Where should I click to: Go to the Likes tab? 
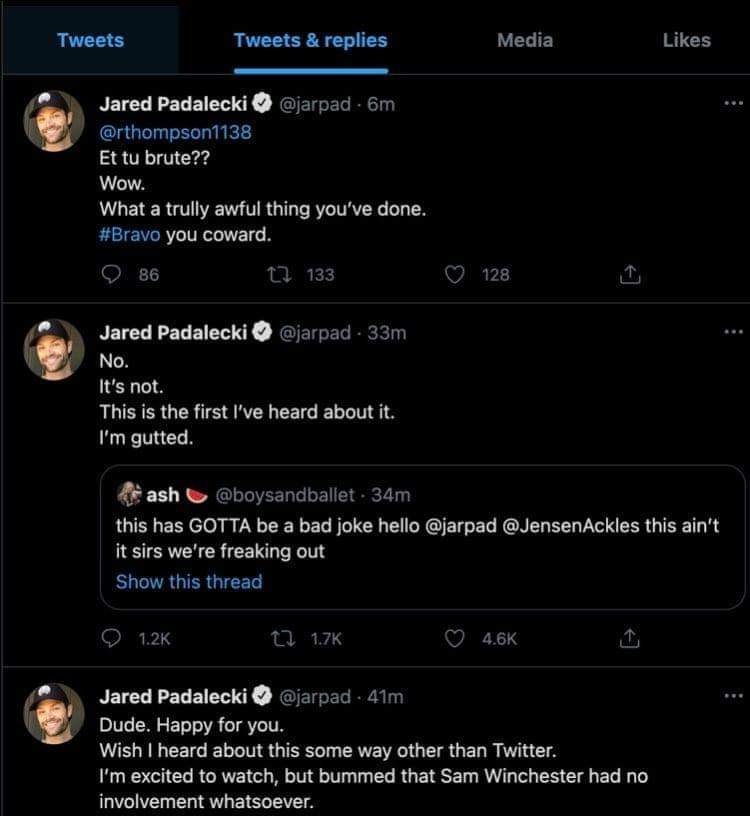[686, 40]
